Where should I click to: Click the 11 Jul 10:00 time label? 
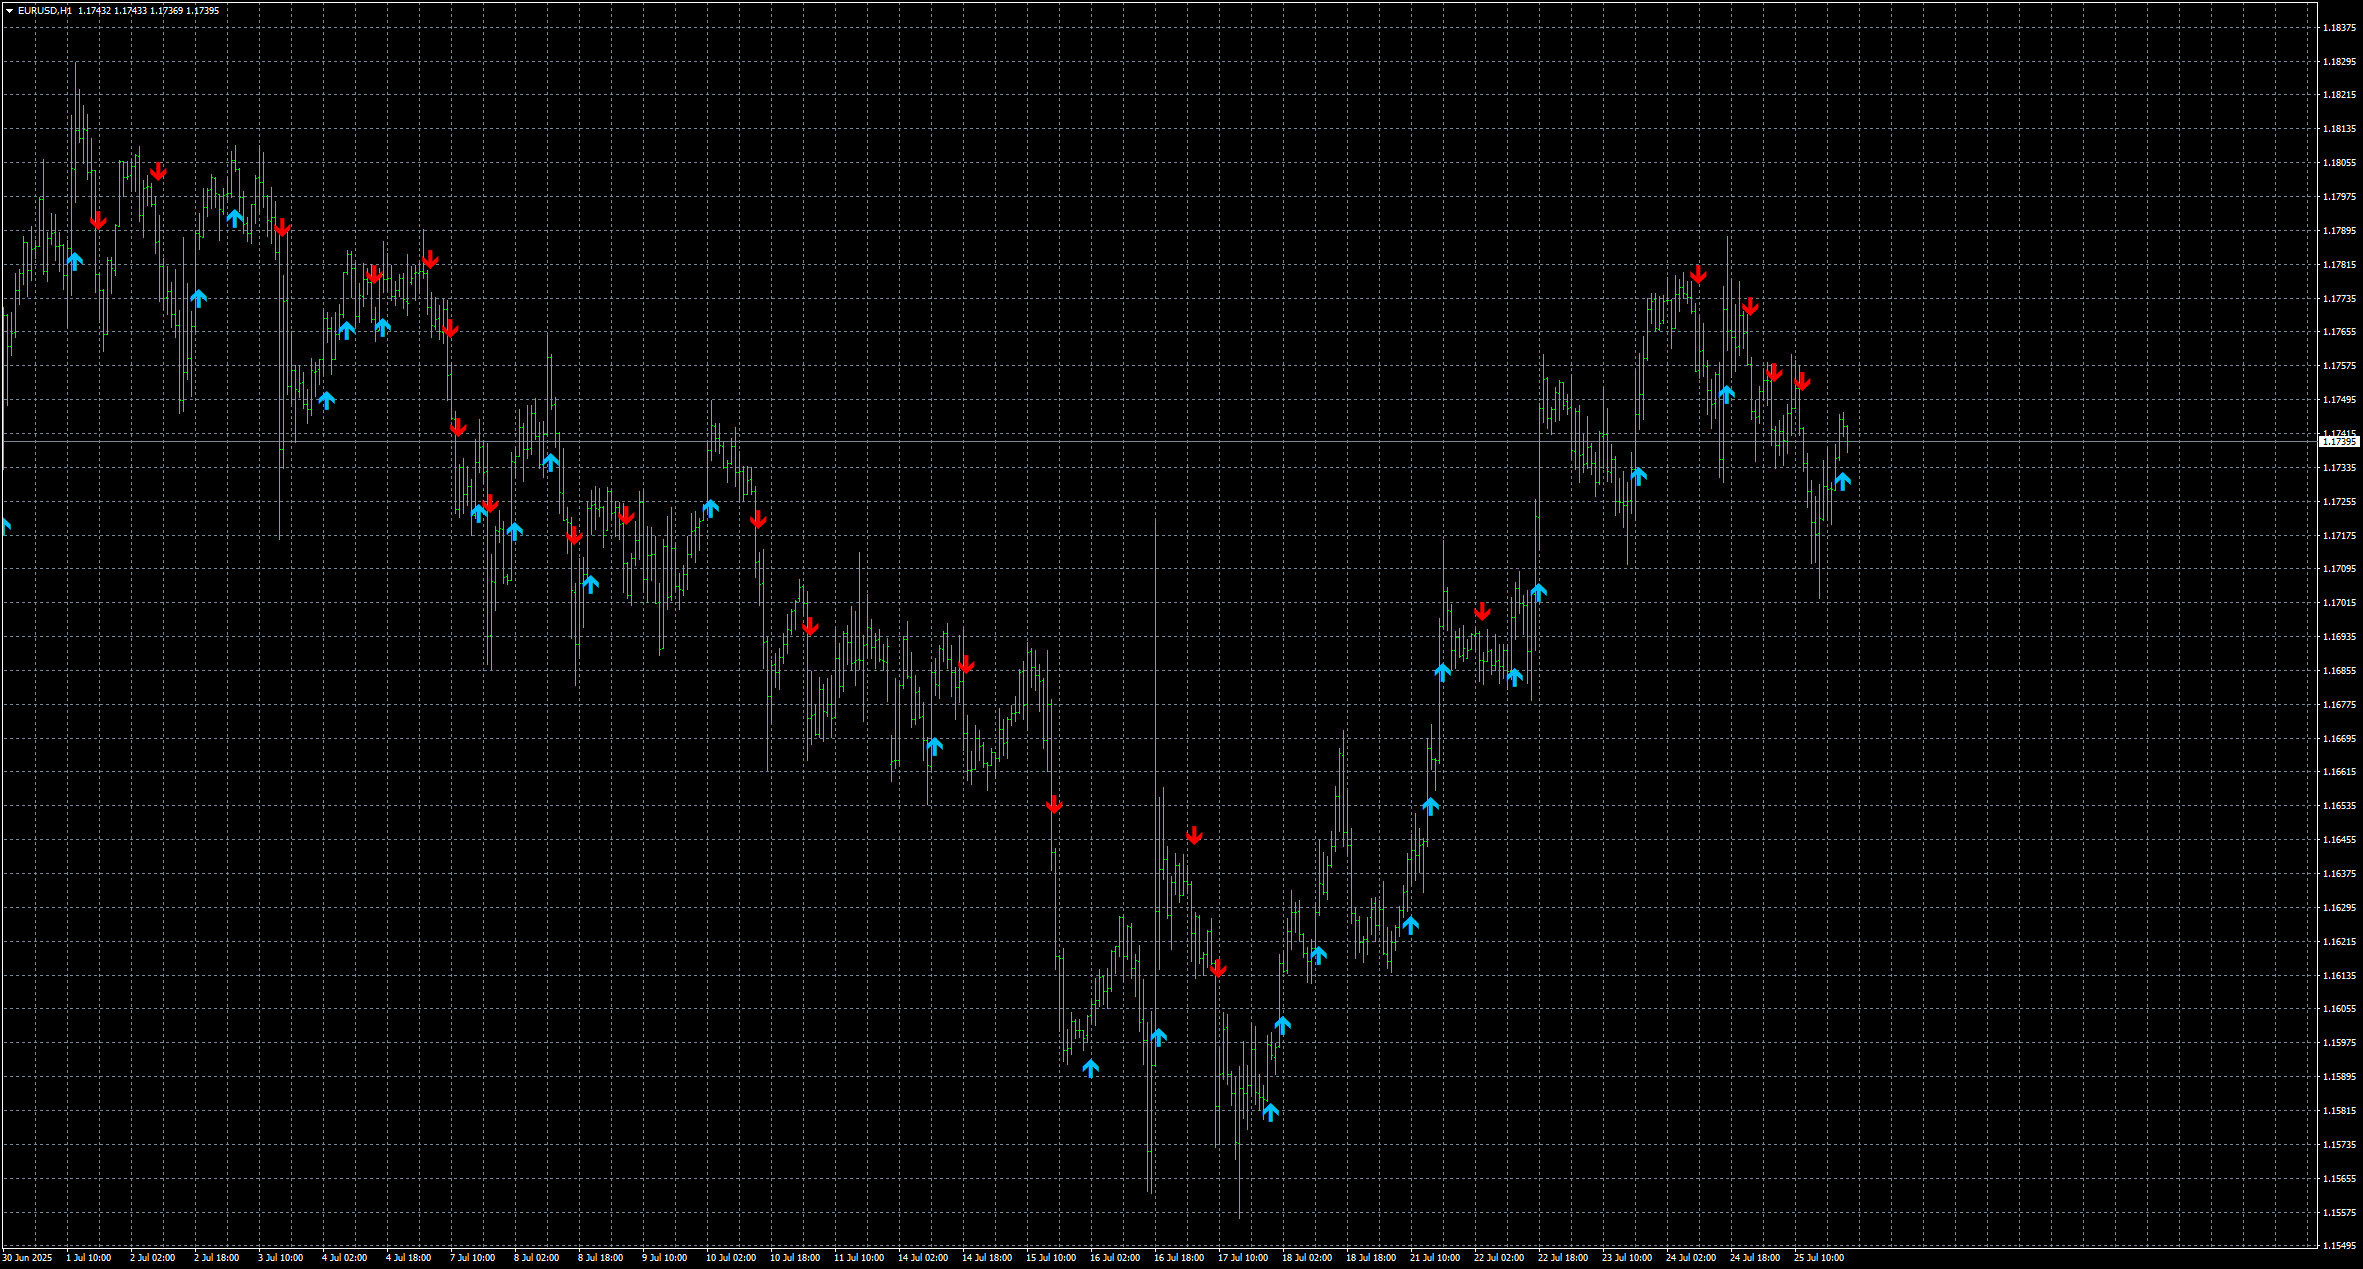click(x=859, y=1258)
